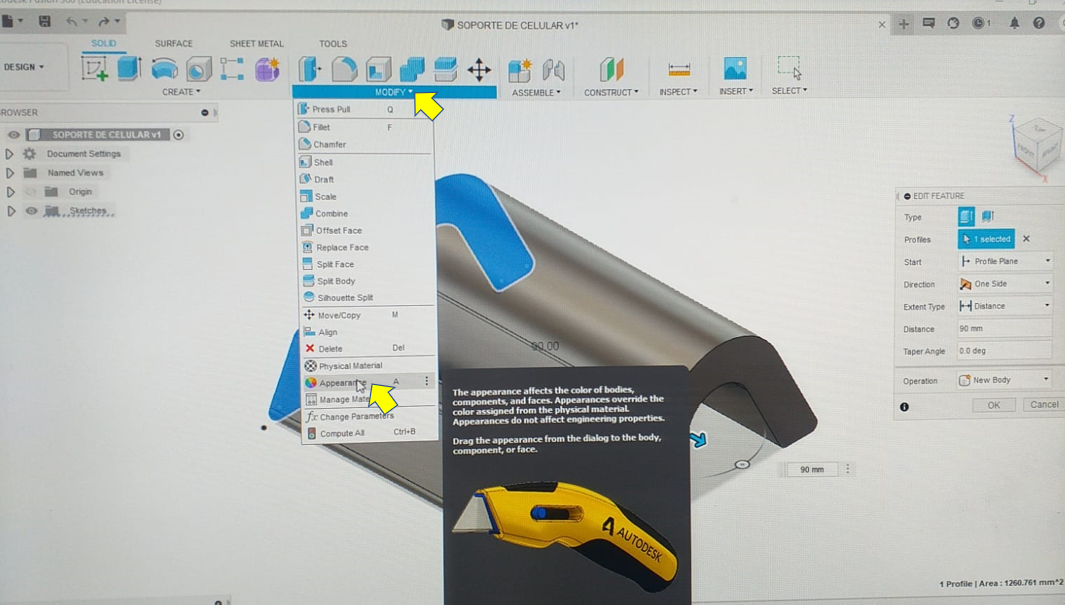The image size is (1065, 605).
Task: Click the Undo arrow icon
Action: tap(71, 22)
